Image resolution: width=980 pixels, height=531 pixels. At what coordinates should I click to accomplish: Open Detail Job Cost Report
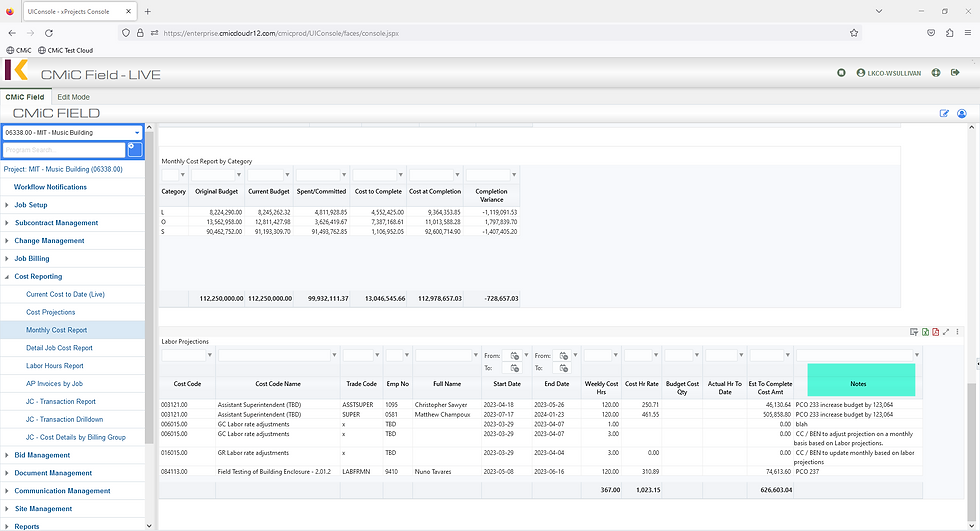(59, 348)
